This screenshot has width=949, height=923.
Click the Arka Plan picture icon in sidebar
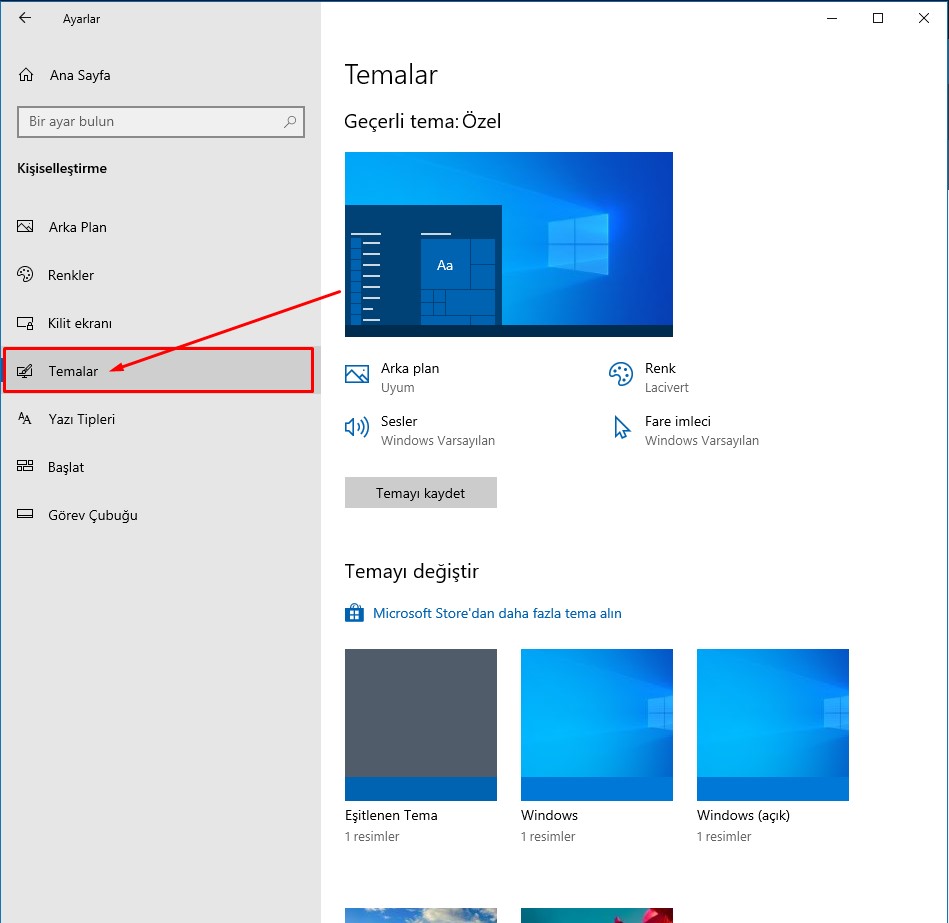[25, 226]
